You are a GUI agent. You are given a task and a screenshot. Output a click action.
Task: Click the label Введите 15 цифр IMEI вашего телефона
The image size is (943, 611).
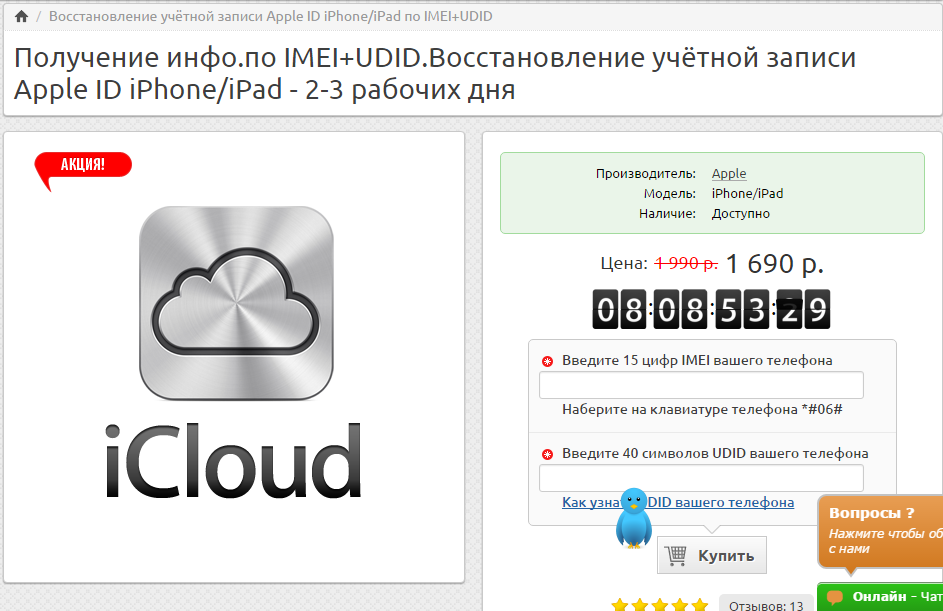697,360
